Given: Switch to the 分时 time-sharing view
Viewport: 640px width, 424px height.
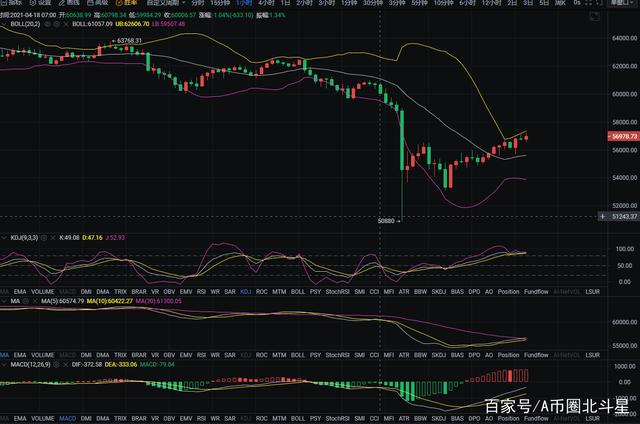Looking at the screenshot, I should pyautogui.click(x=198, y=2).
